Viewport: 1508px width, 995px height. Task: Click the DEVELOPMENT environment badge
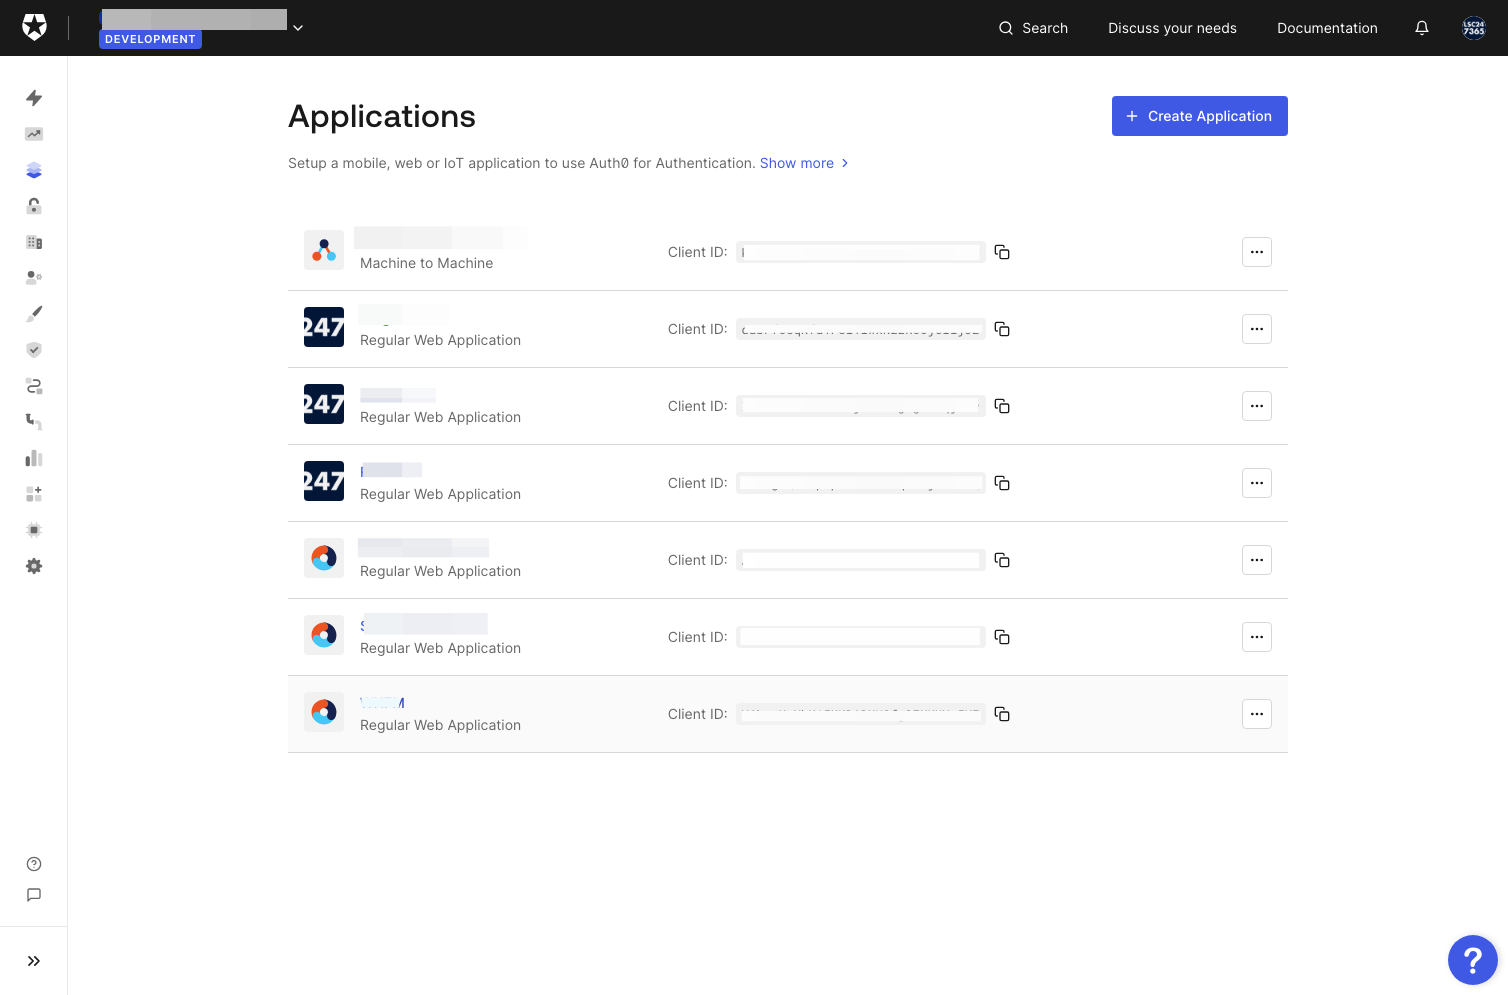pyautogui.click(x=150, y=39)
